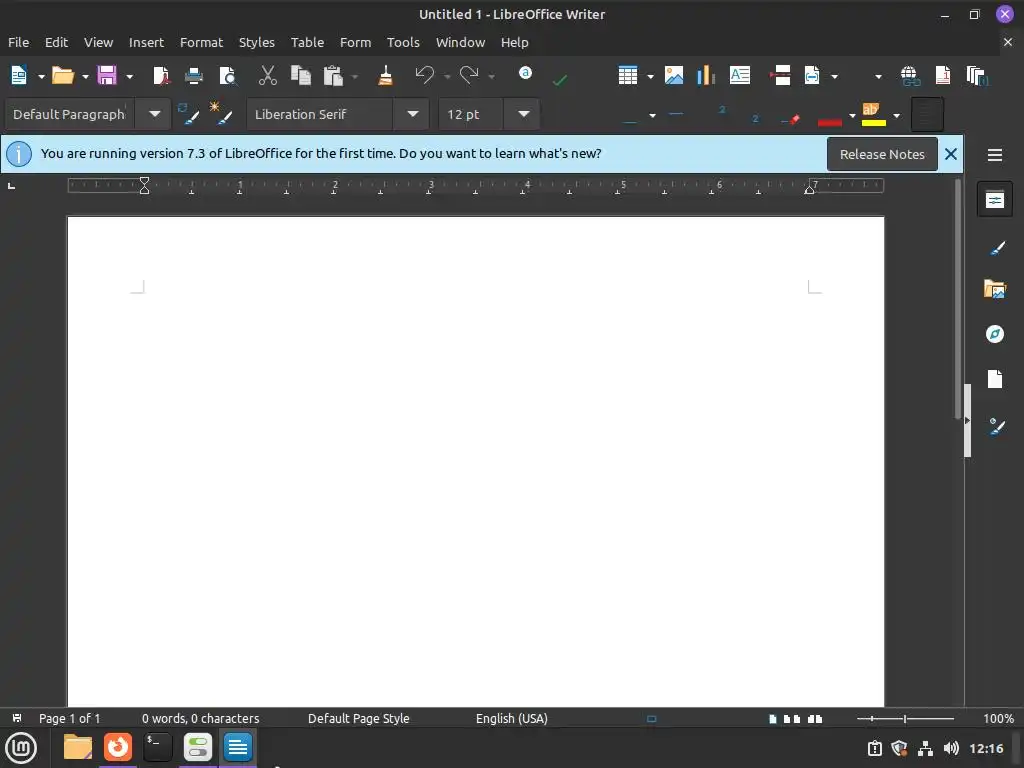Apply yellow highlighting color
Image resolution: width=1024 pixels, height=768 pixels.
pyautogui.click(x=874, y=114)
